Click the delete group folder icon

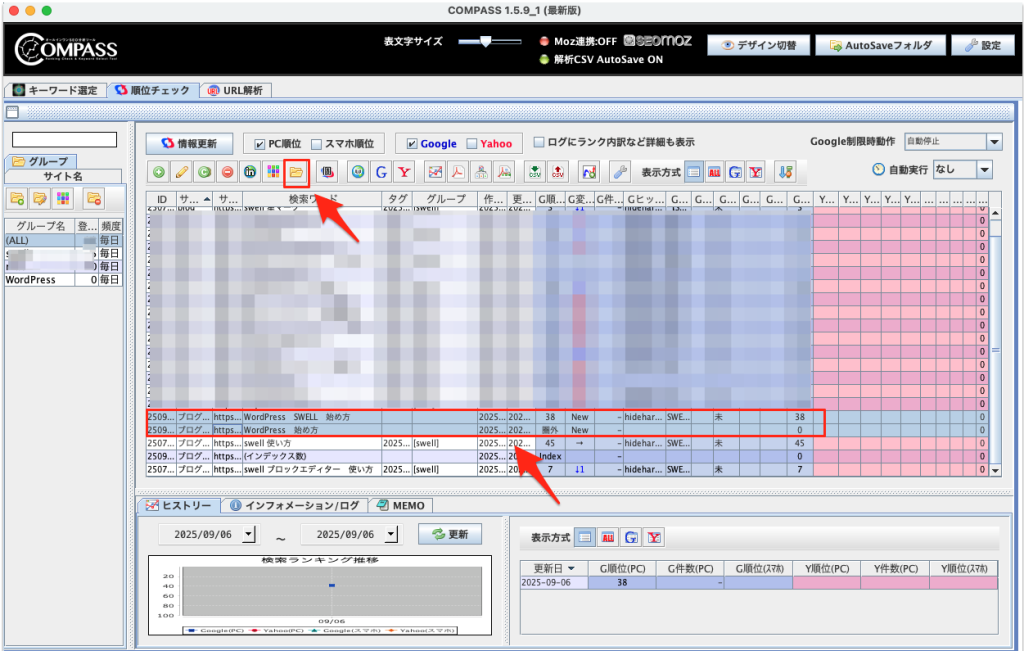click(x=94, y=198)
